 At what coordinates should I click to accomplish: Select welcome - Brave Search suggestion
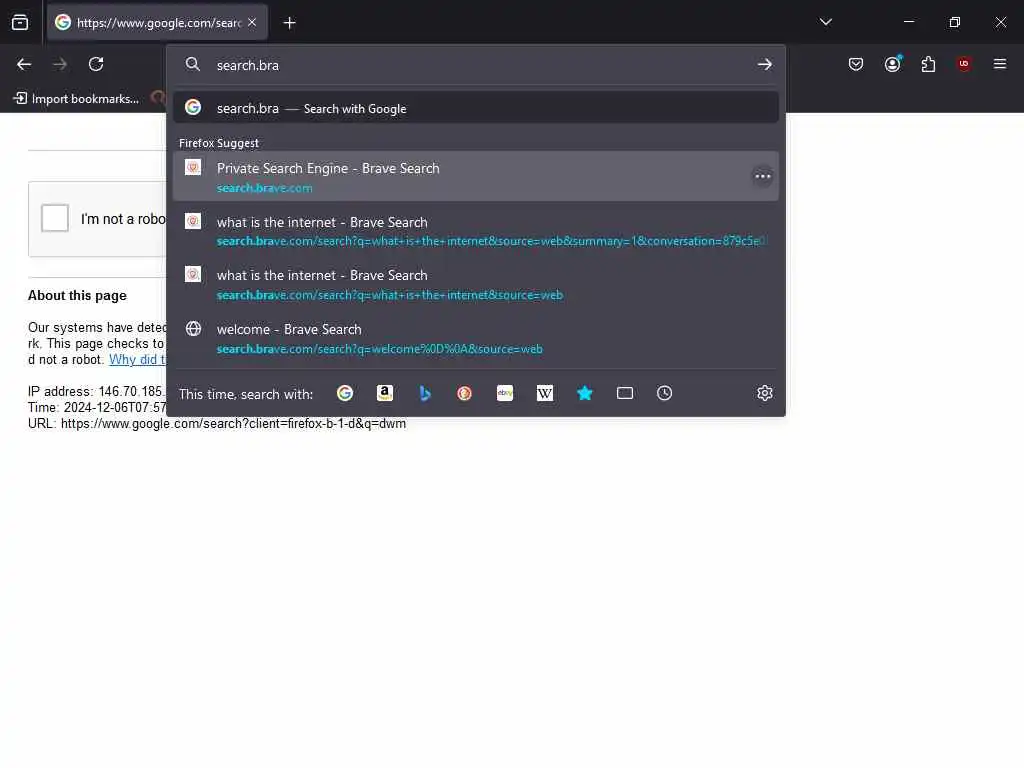coord(475,338)
